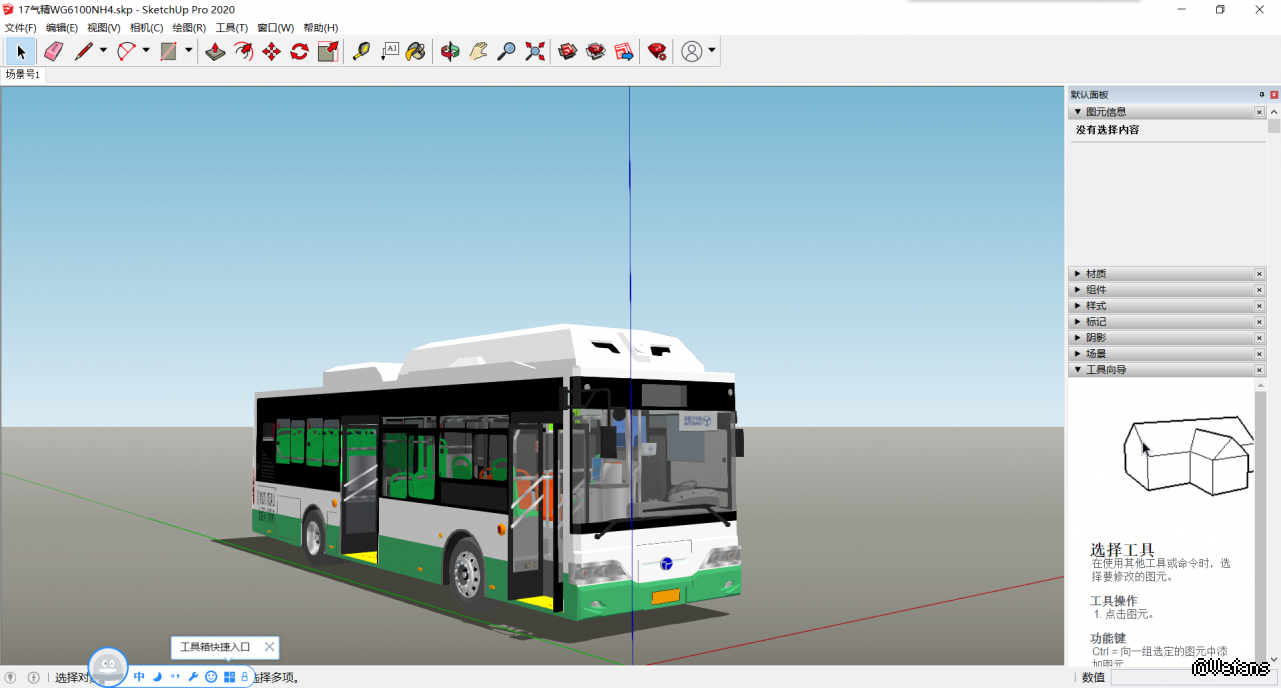
Task: Select the Pan hand tool
Action: 478,51
